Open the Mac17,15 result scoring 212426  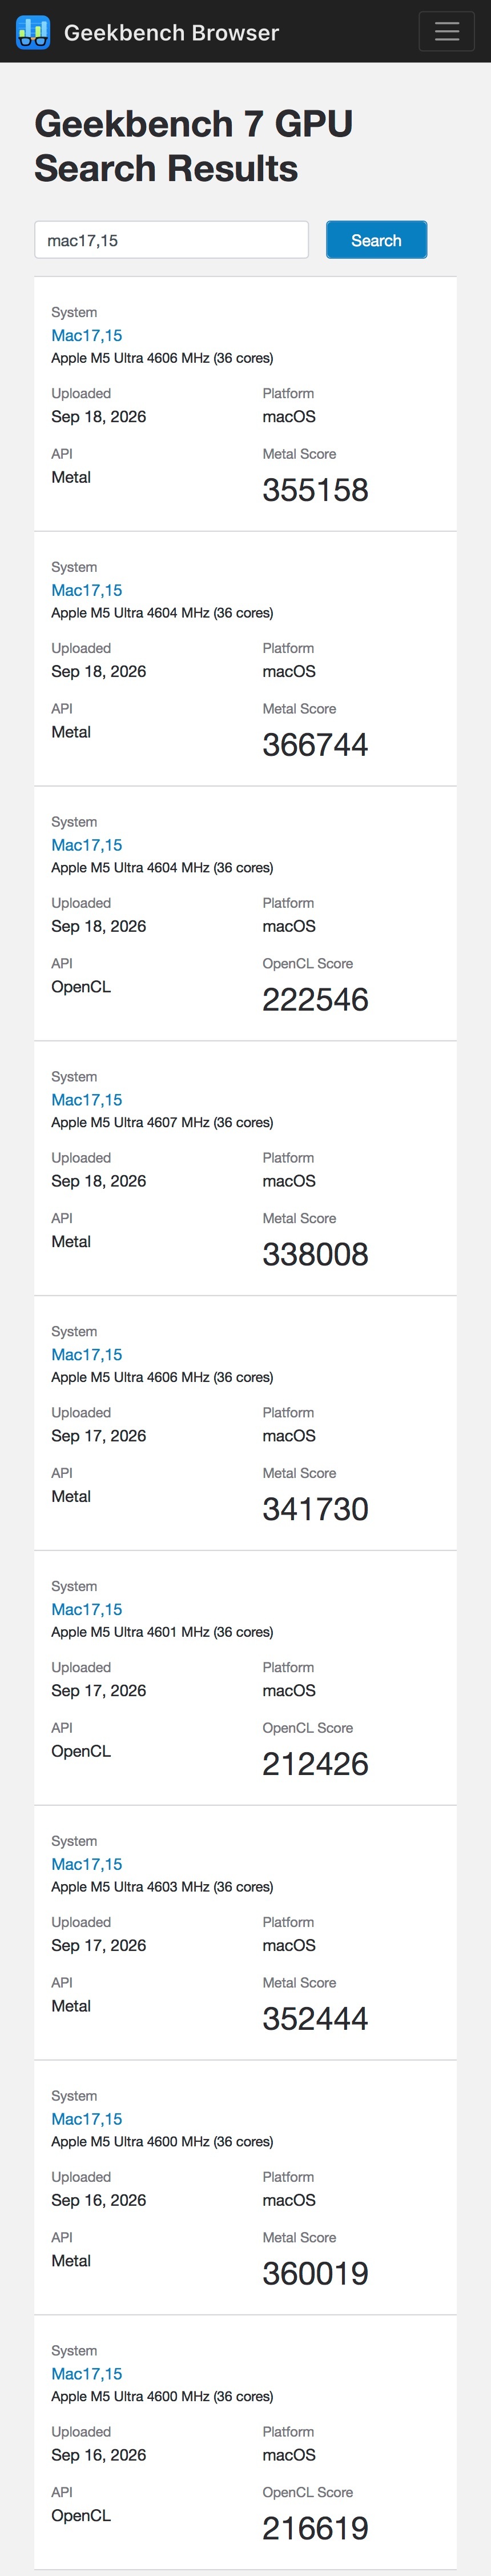pyautogui.click(x=87, y=1610)
